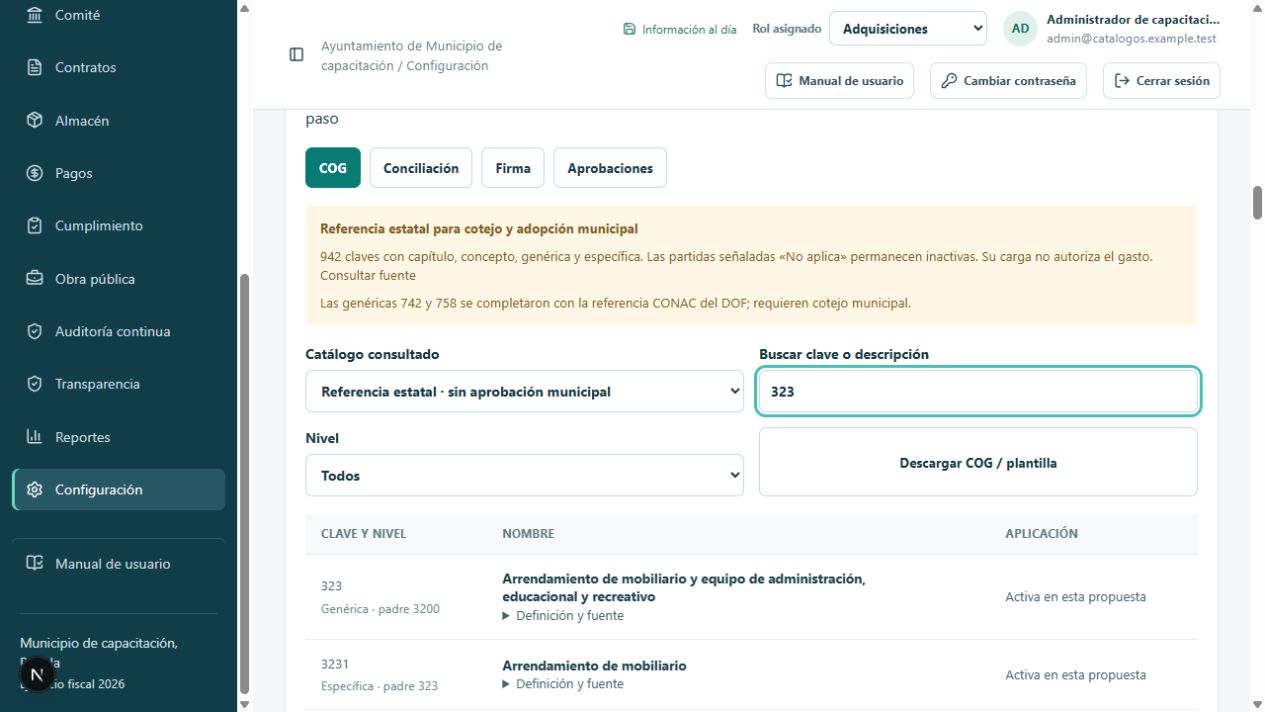Click the key icon in Cambiar contraseña
This screenshot has height=712, width=1265.
pos(950,81)
